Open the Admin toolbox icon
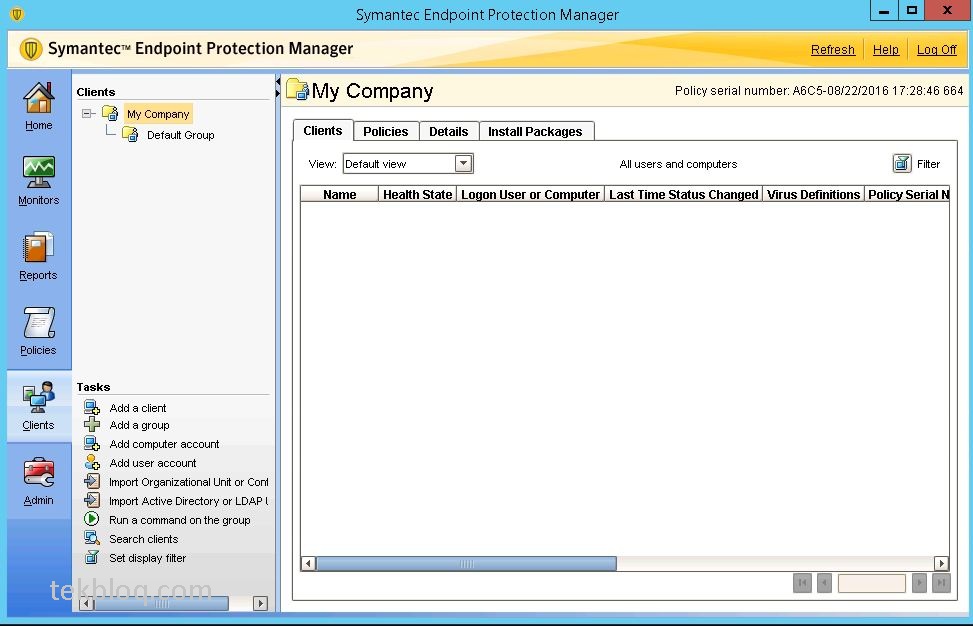Viewport: 973px width, 626px height. click(38, 473)
